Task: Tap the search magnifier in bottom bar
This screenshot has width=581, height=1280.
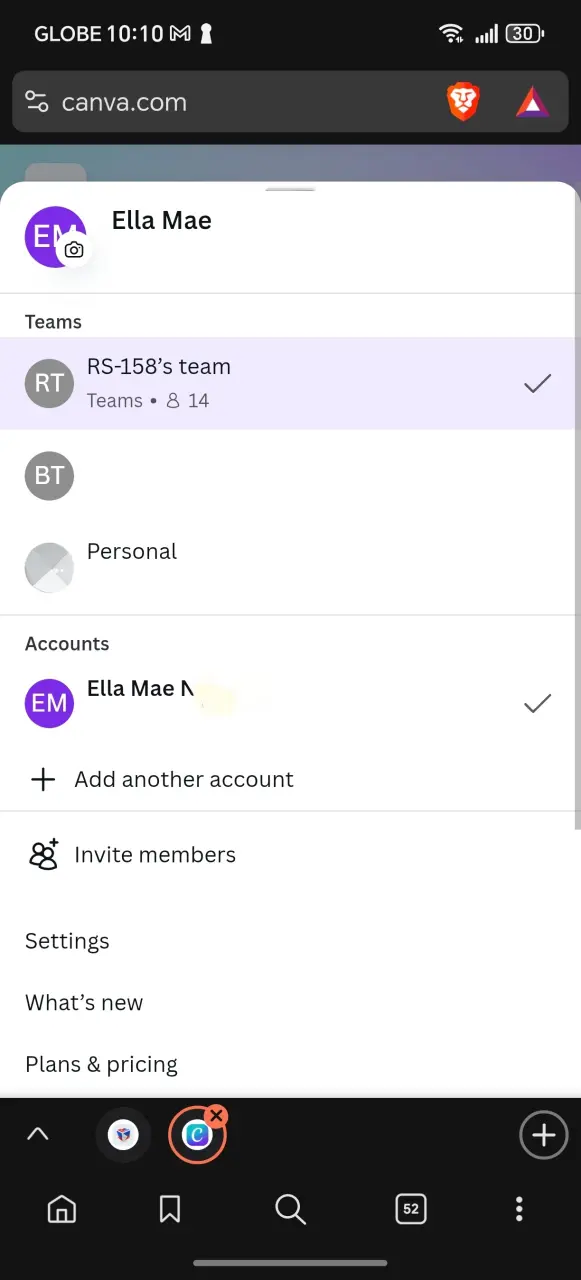Action: [290, 1209]
